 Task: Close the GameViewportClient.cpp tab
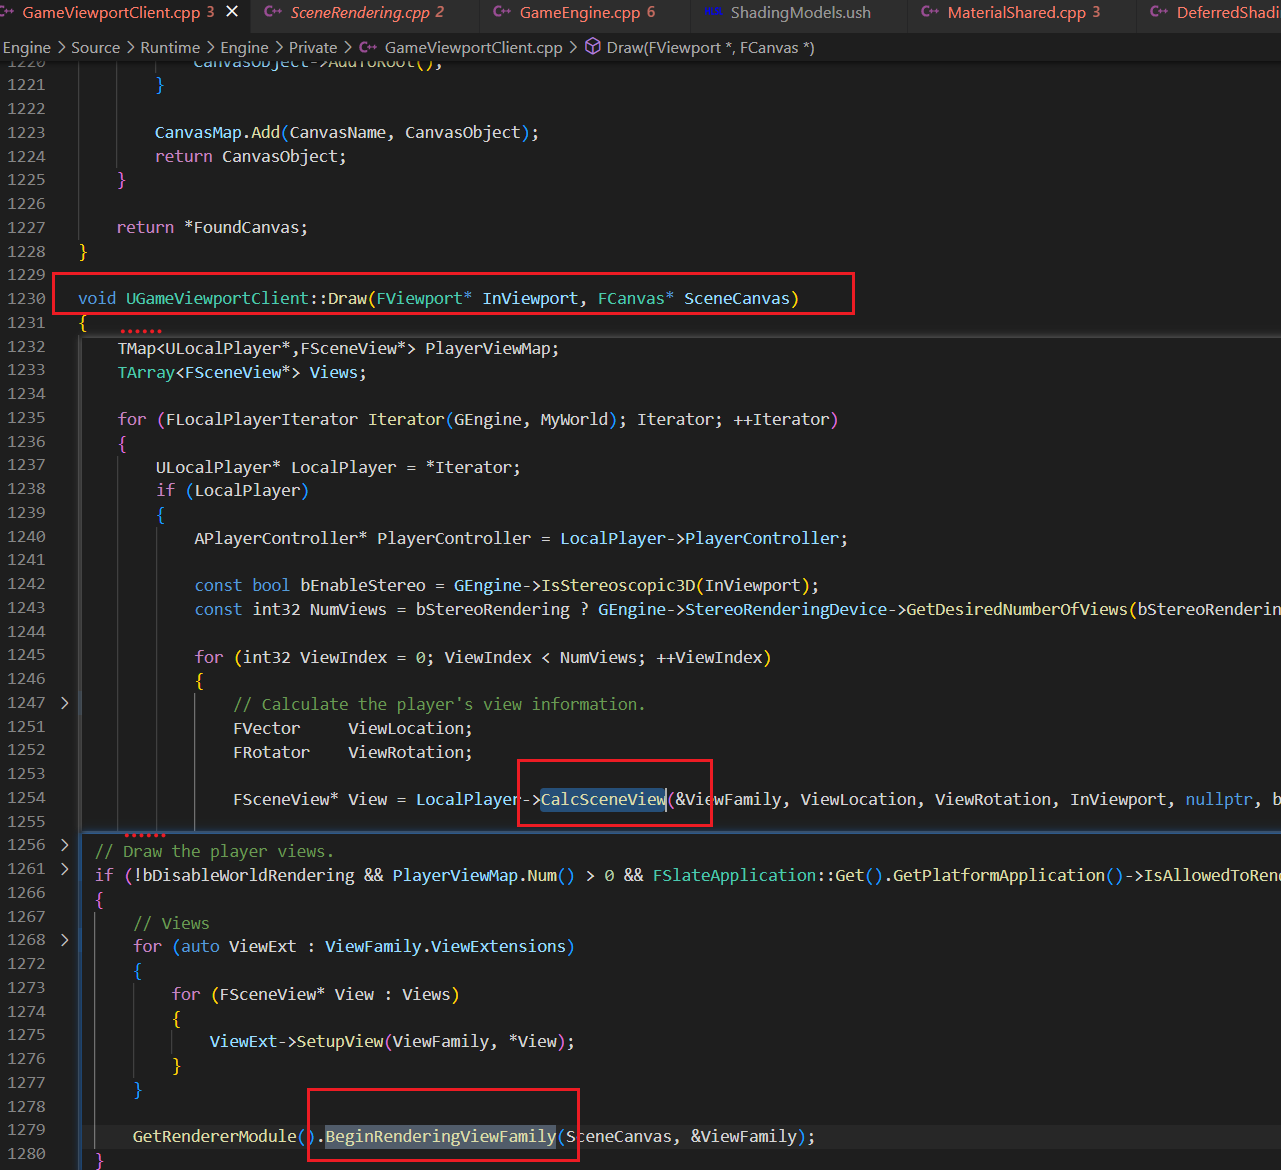[x=232, y=12]
